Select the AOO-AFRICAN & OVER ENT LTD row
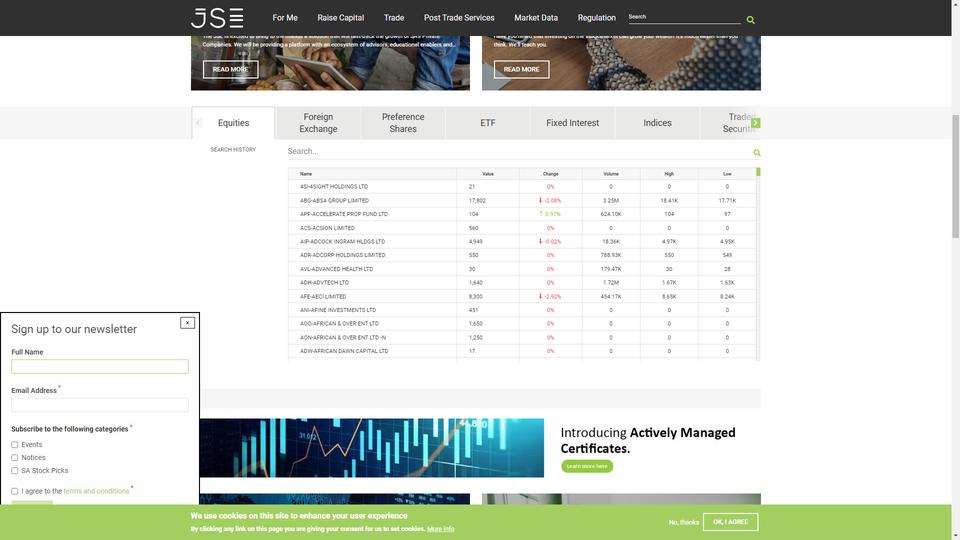 (x=522, y=323)
